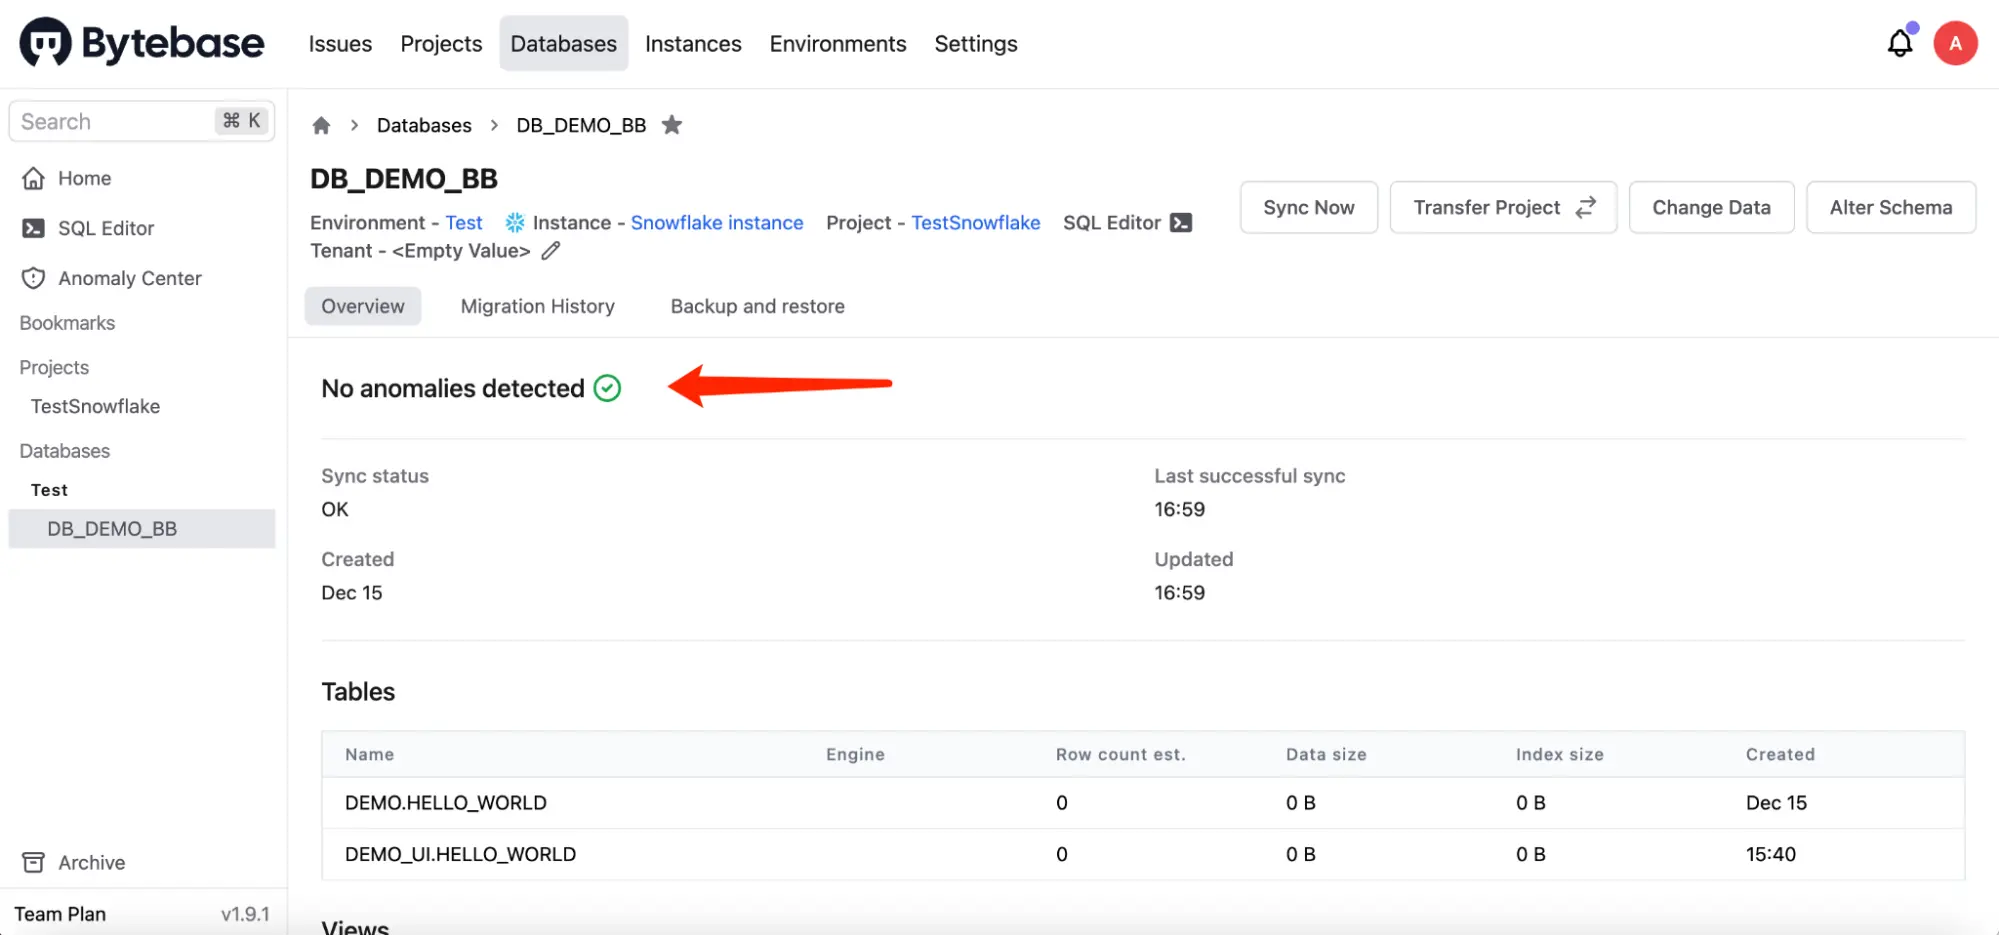
Task: Click the Sync Now button
Action: point(1309,207)
